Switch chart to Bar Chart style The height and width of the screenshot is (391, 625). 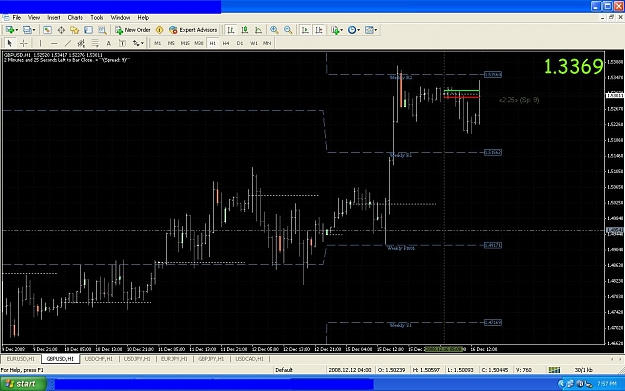[231, 30]
